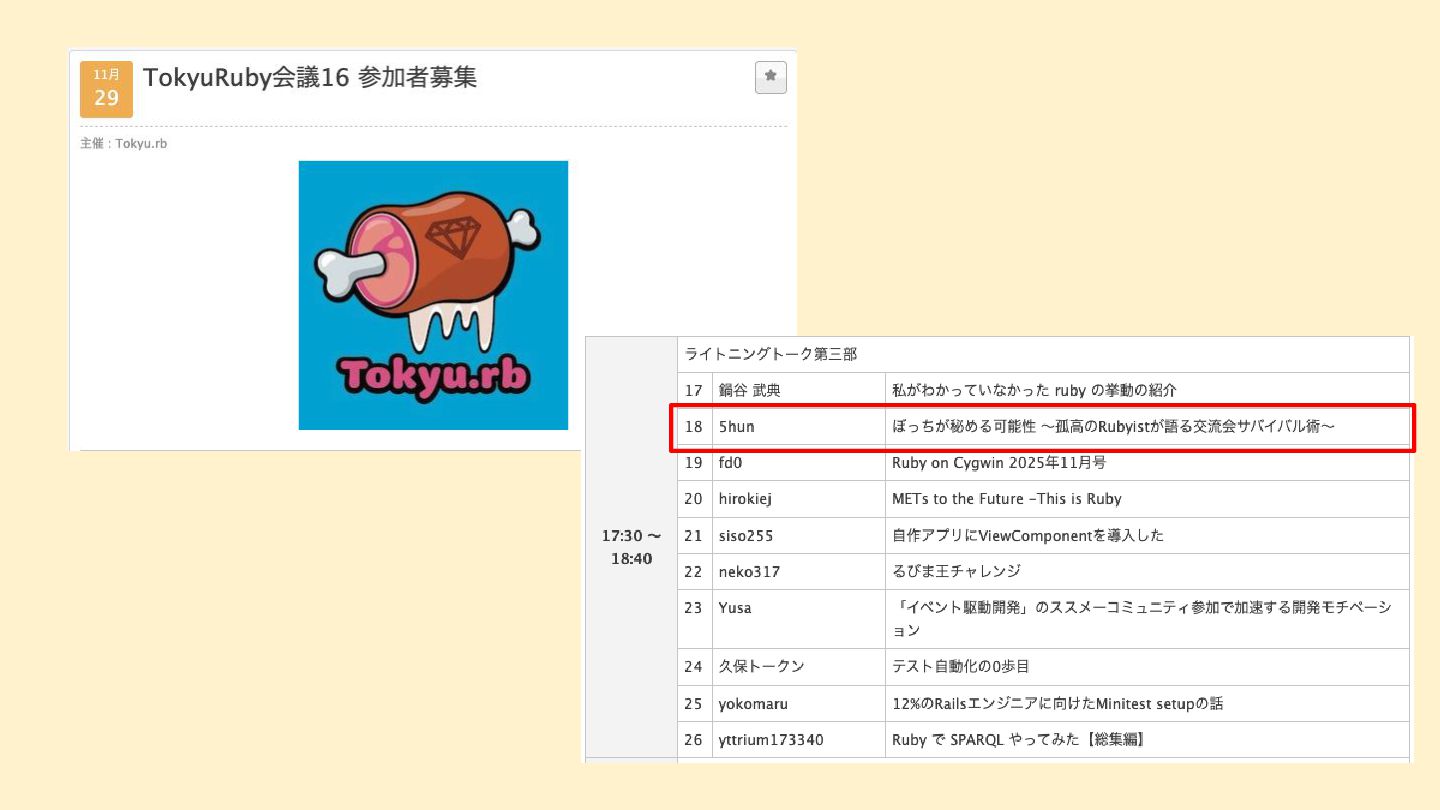Viewport: 1440px width, 810px height.
Task: Click talk number 22 cell
Action: point(694,572)
